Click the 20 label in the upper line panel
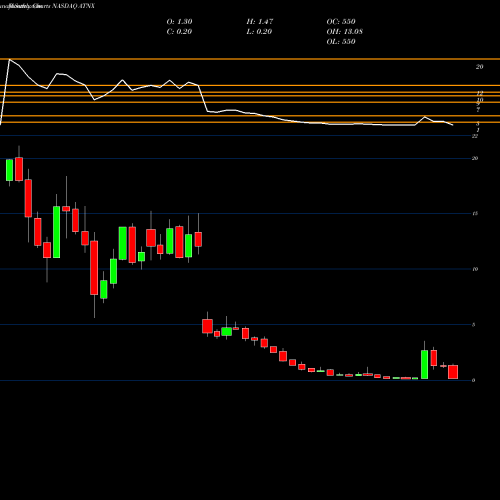The image size is (500, 500). coord(479,67)
